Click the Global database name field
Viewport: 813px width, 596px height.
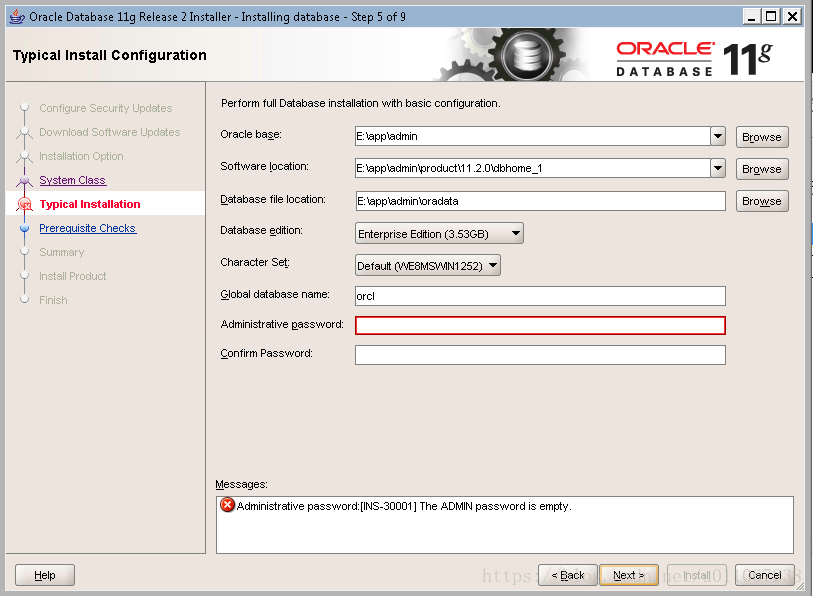point(540,296)
